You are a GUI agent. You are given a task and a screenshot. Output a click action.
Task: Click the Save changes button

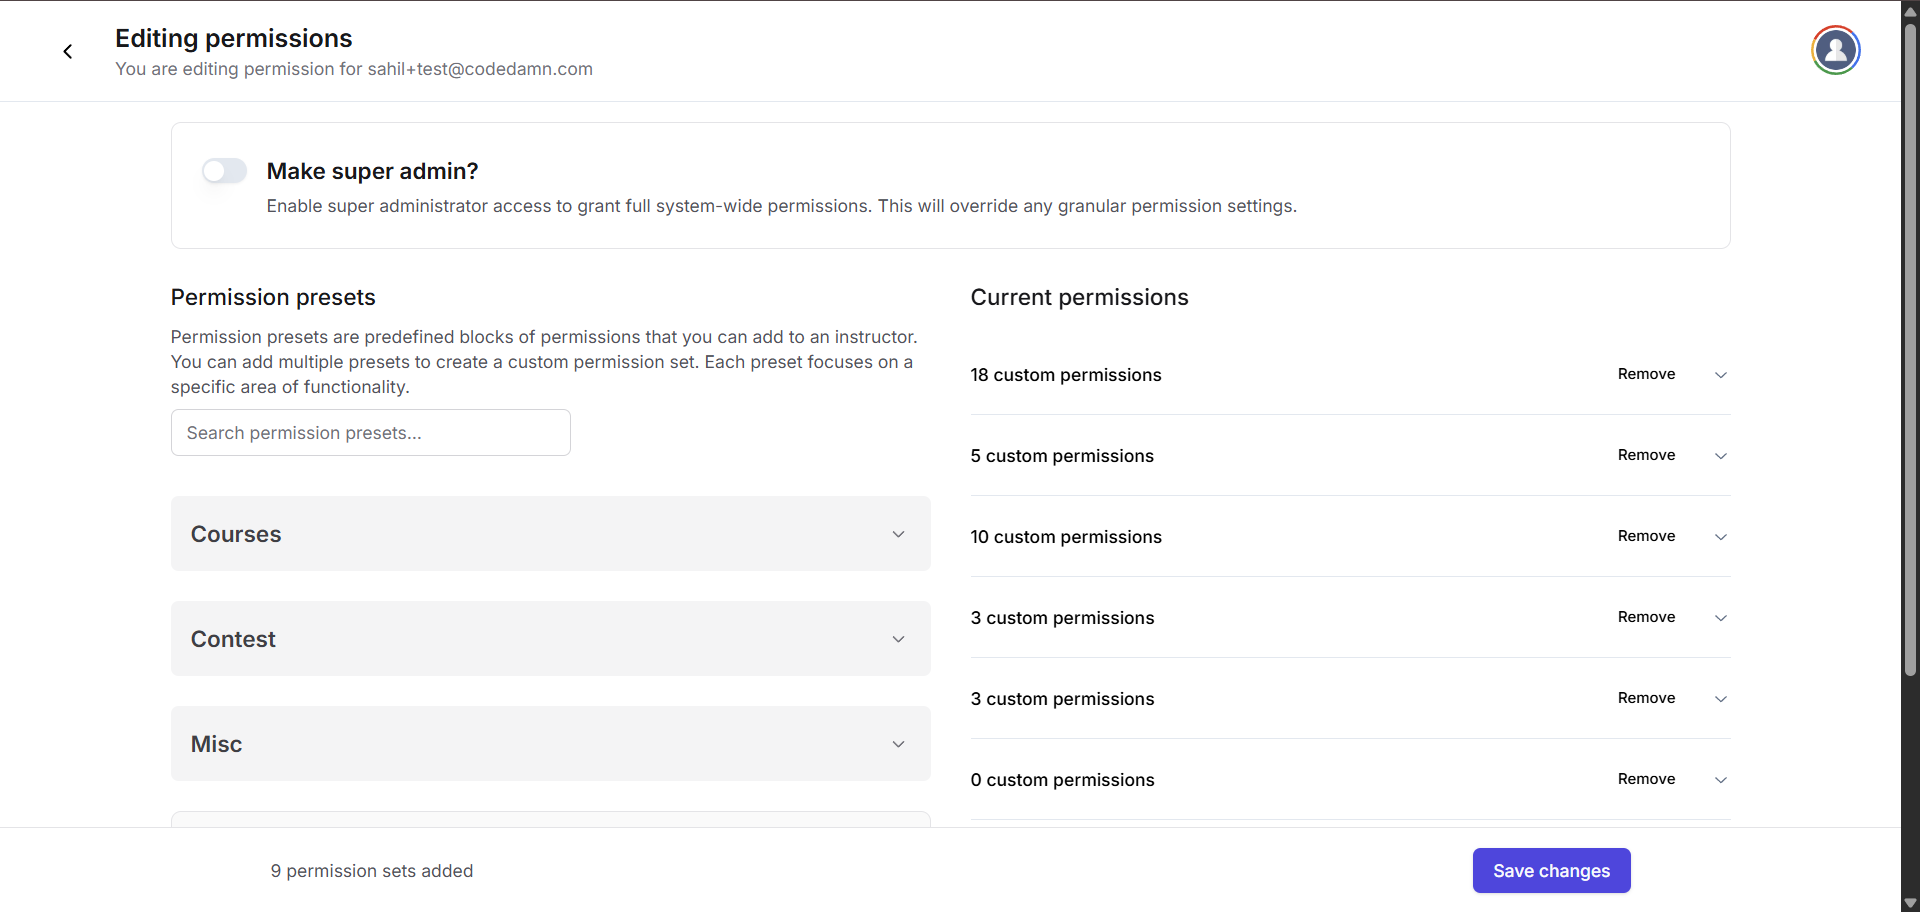1551,871
